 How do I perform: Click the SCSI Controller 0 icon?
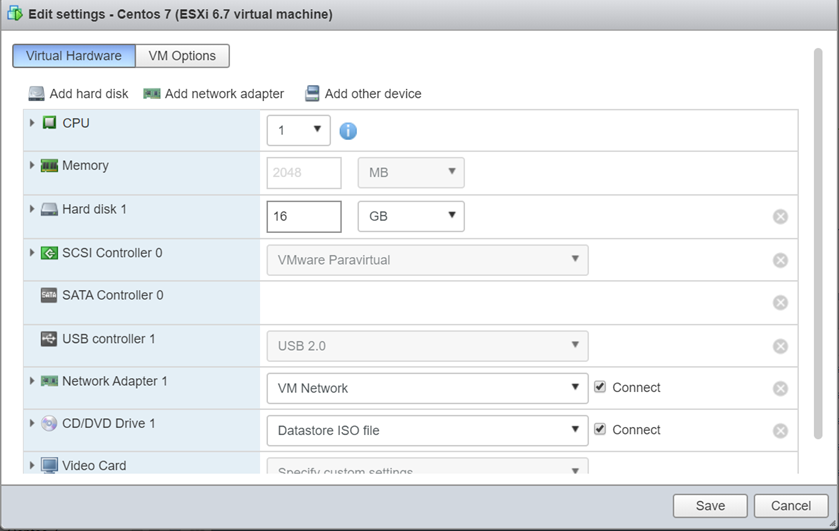(x=49, y=253)
